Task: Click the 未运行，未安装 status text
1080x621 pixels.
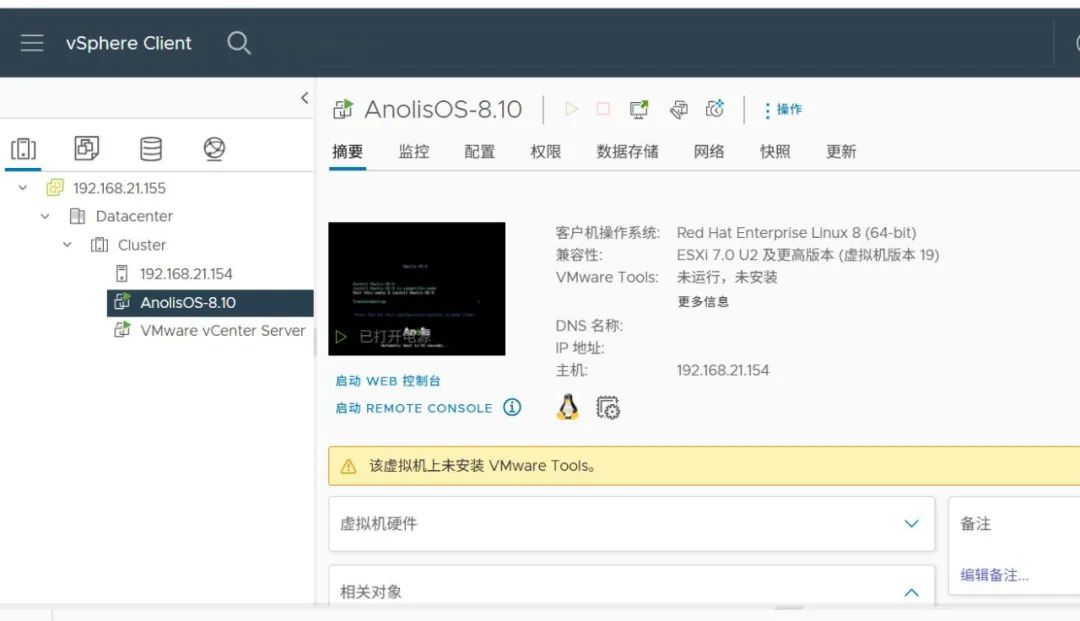Action: point(727,277)
